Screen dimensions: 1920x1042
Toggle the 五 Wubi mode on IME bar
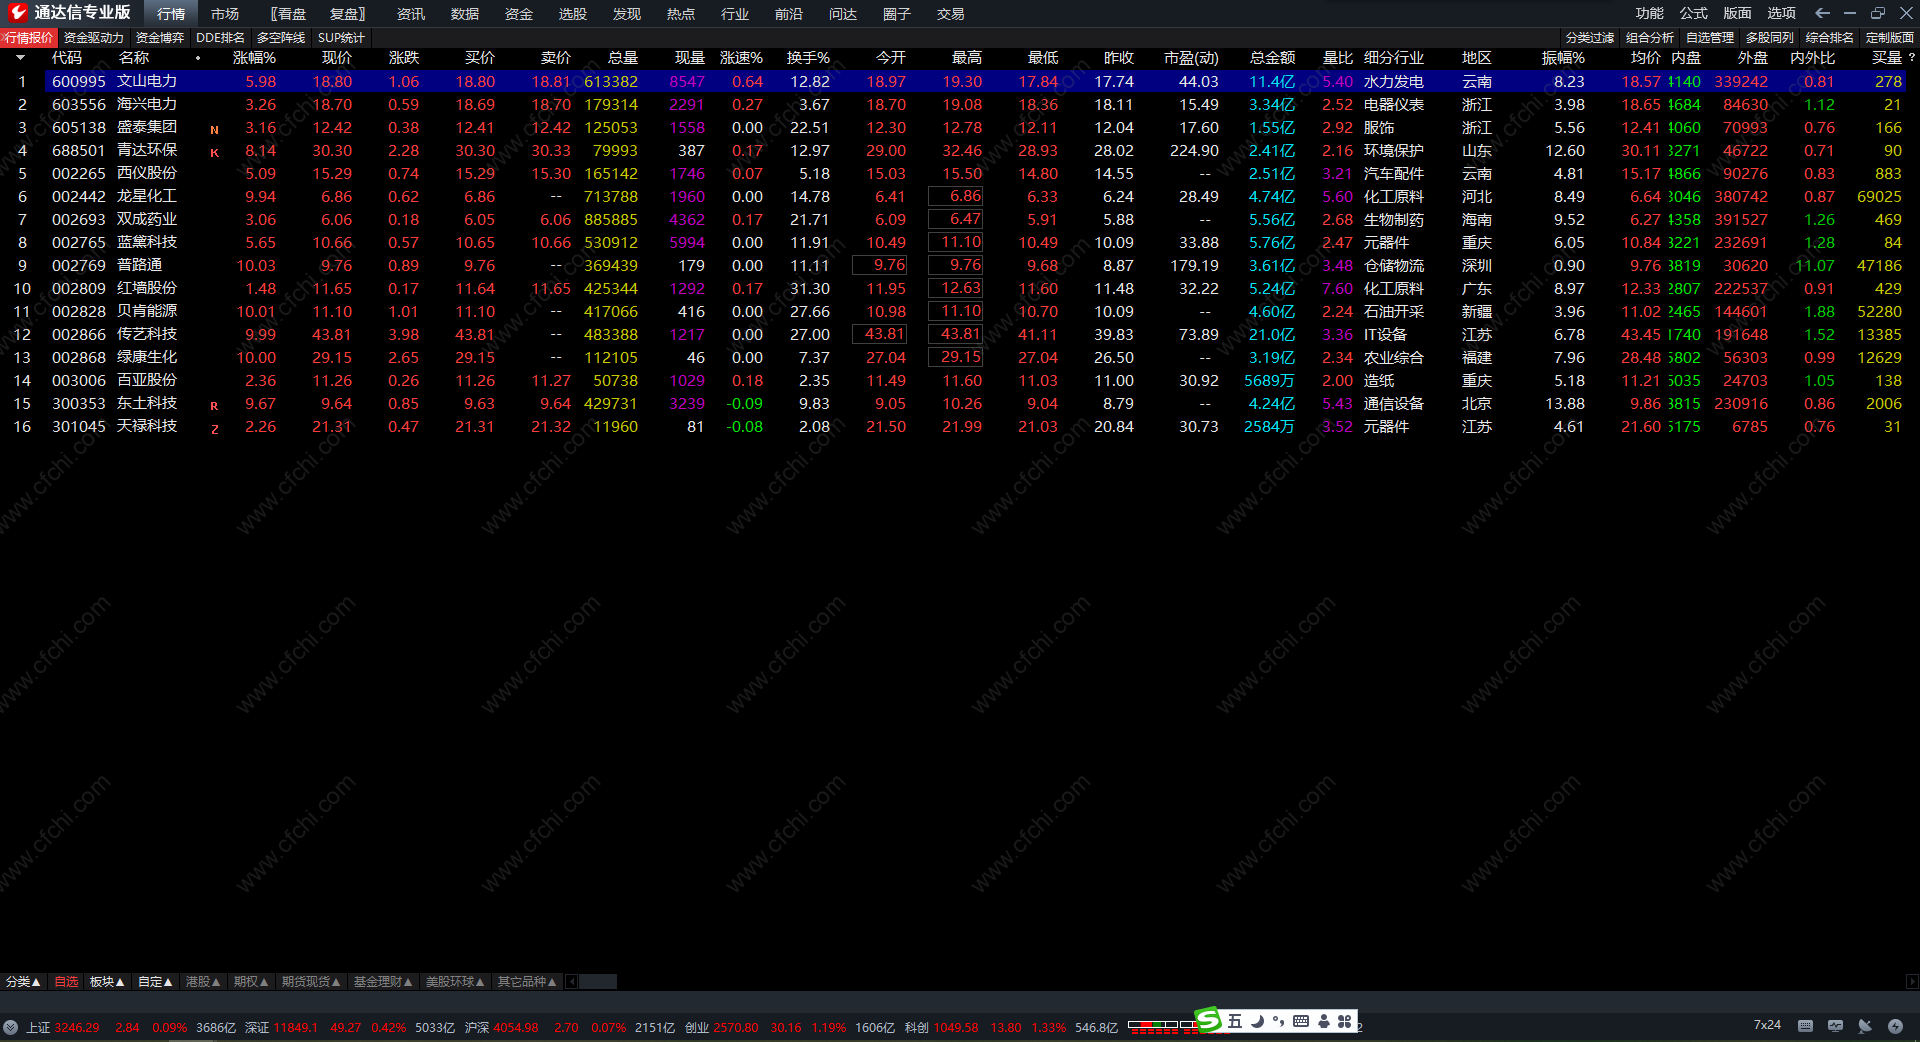tap(1235, 1021)
